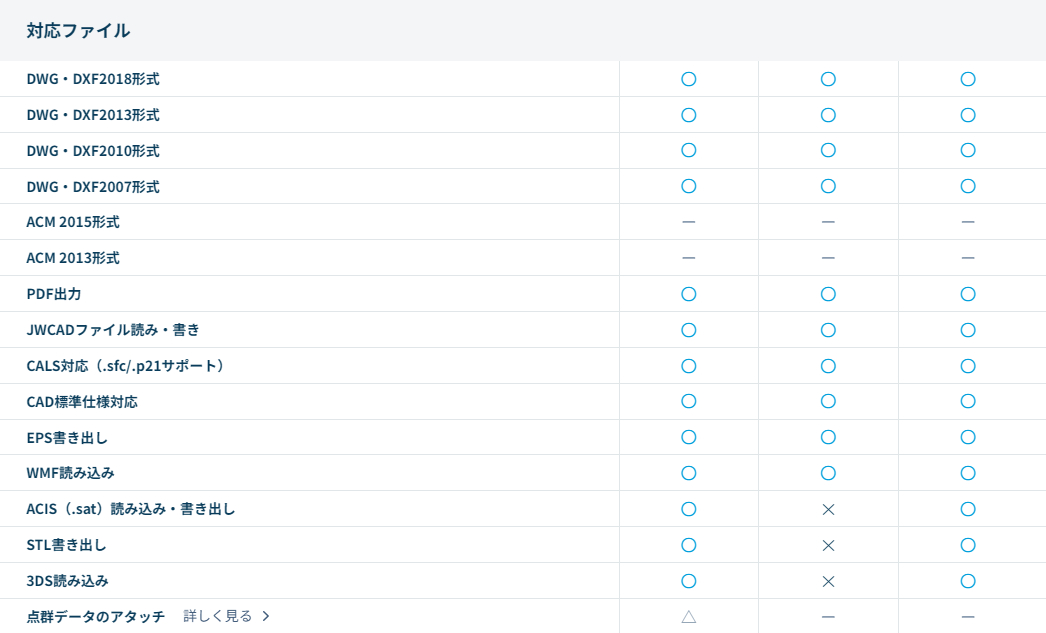Click the chevron arrow beside 詳しく見る
This screenshot has width=1046, height=633.
[266, 616]
